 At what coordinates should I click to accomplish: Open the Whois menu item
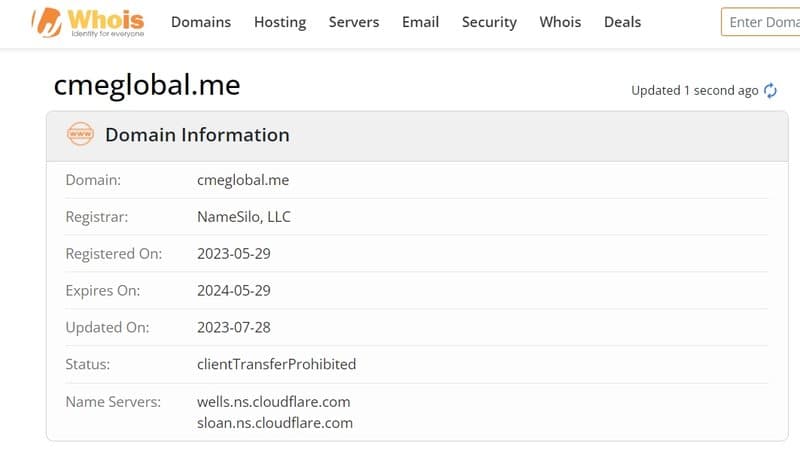tap(560, 22)
